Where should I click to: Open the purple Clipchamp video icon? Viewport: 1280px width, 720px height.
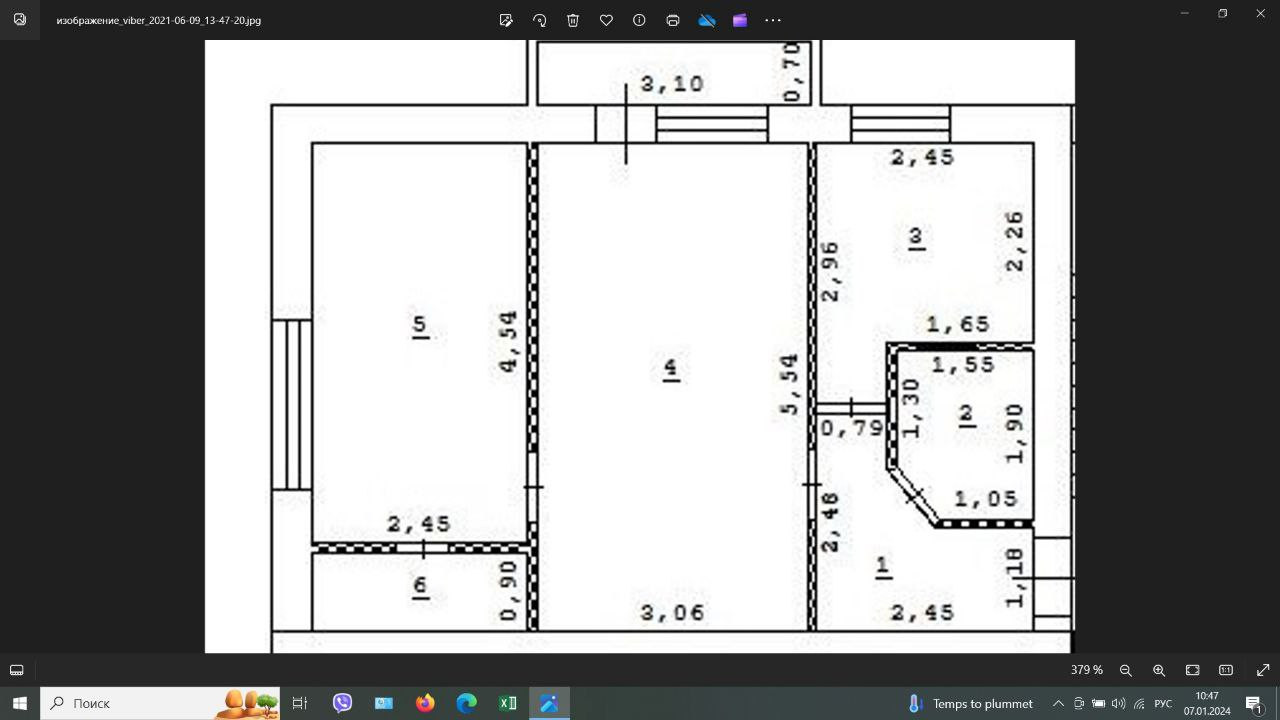(x=740, y=20)
